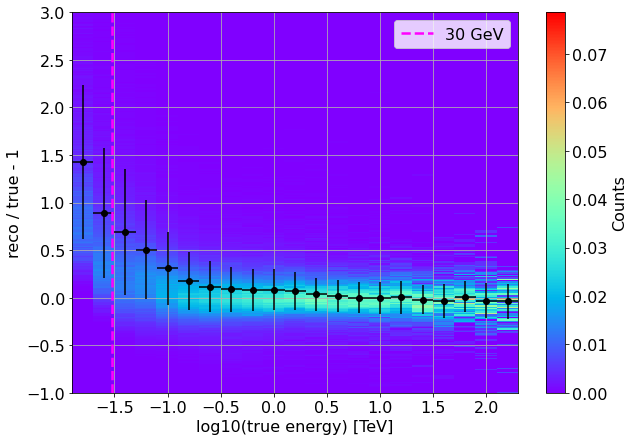Image resolution: width=633 pixels, height=441 pixels.
Task: Click the black data point at x equals −1.0
Action: click(168, 268)
